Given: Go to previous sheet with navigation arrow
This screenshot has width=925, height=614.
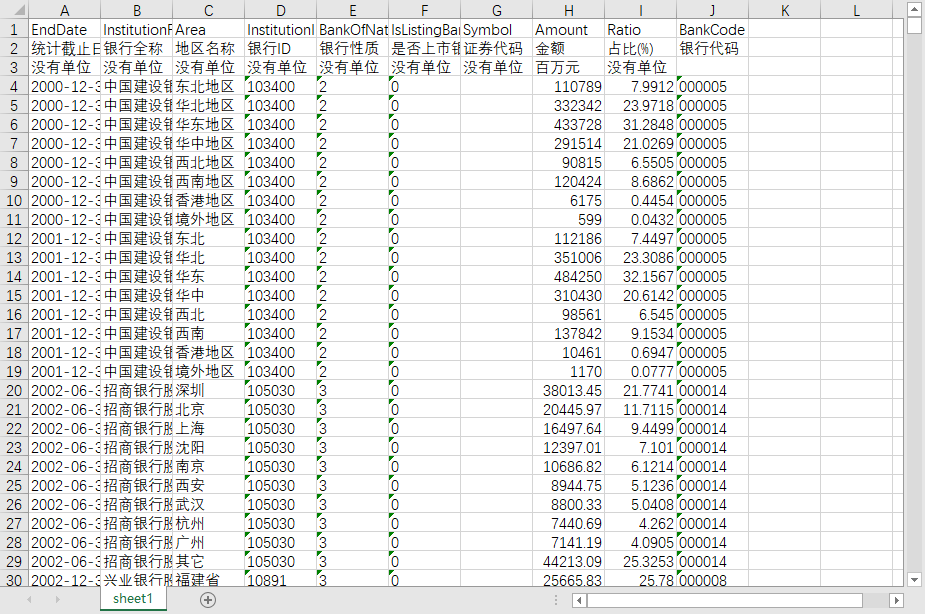Looking at the screenshot, I should 29,600.
